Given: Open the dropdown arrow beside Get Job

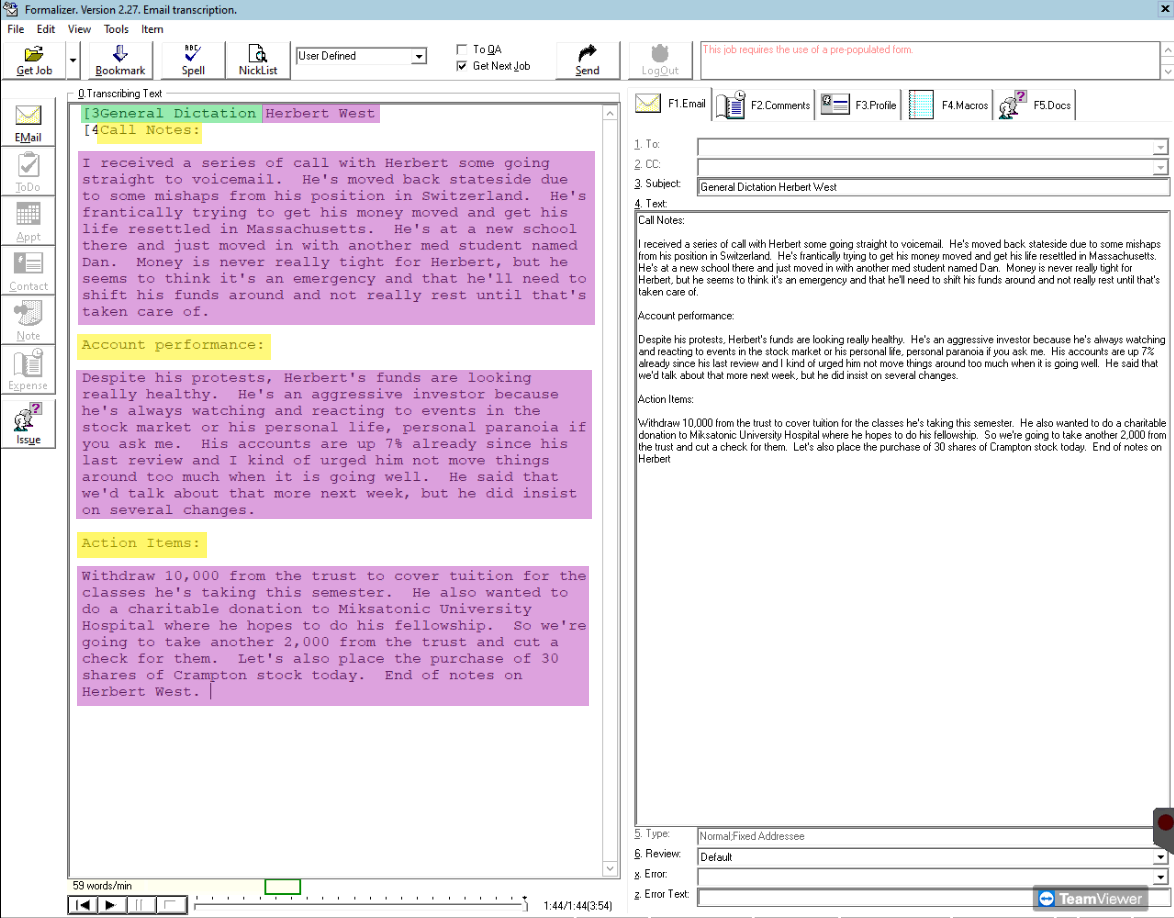Looking at the screenshot, I should [x=73, y=60].
